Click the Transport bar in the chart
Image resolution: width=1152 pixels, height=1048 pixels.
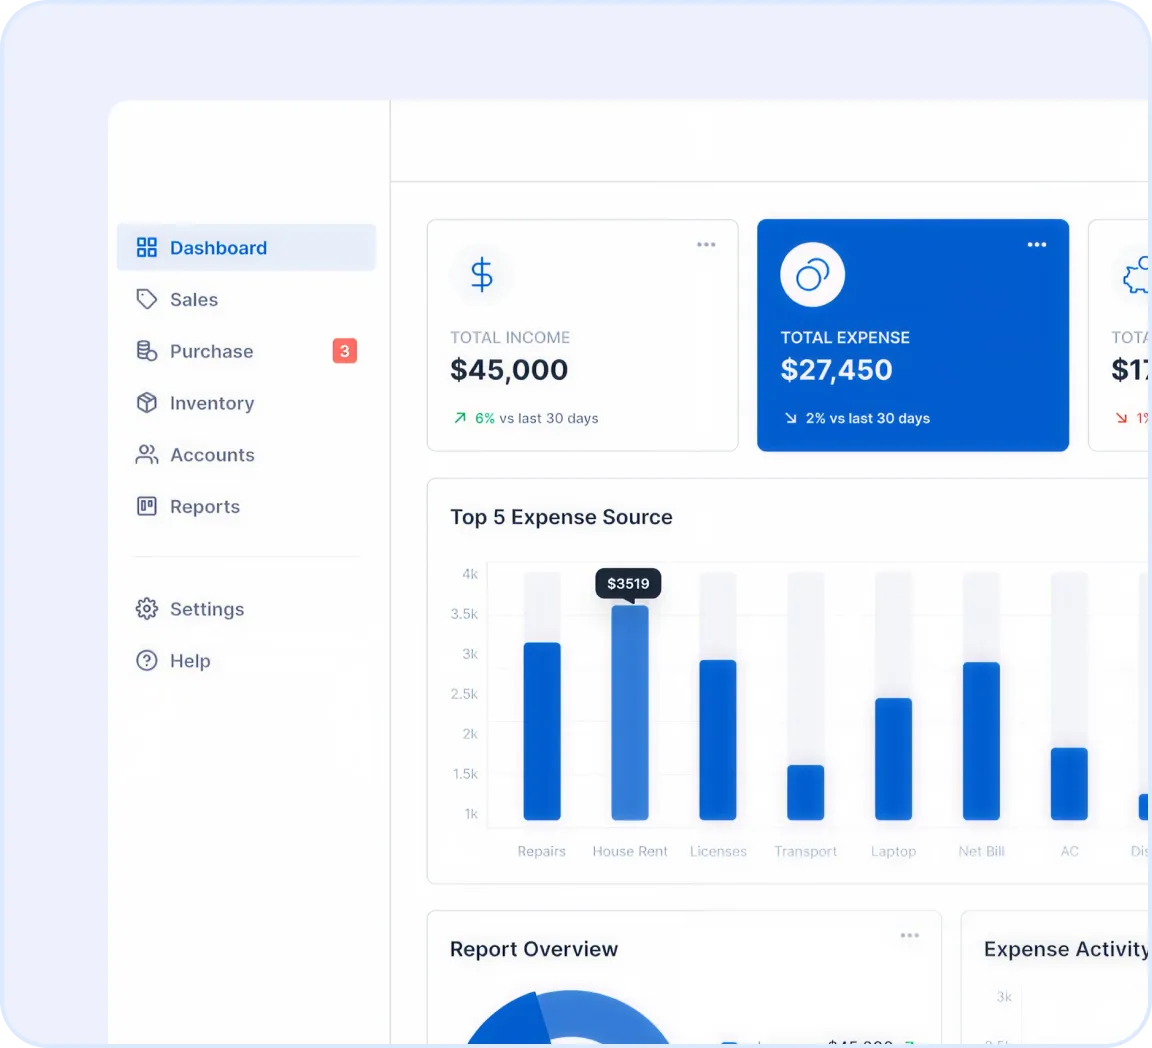[805, 792]
